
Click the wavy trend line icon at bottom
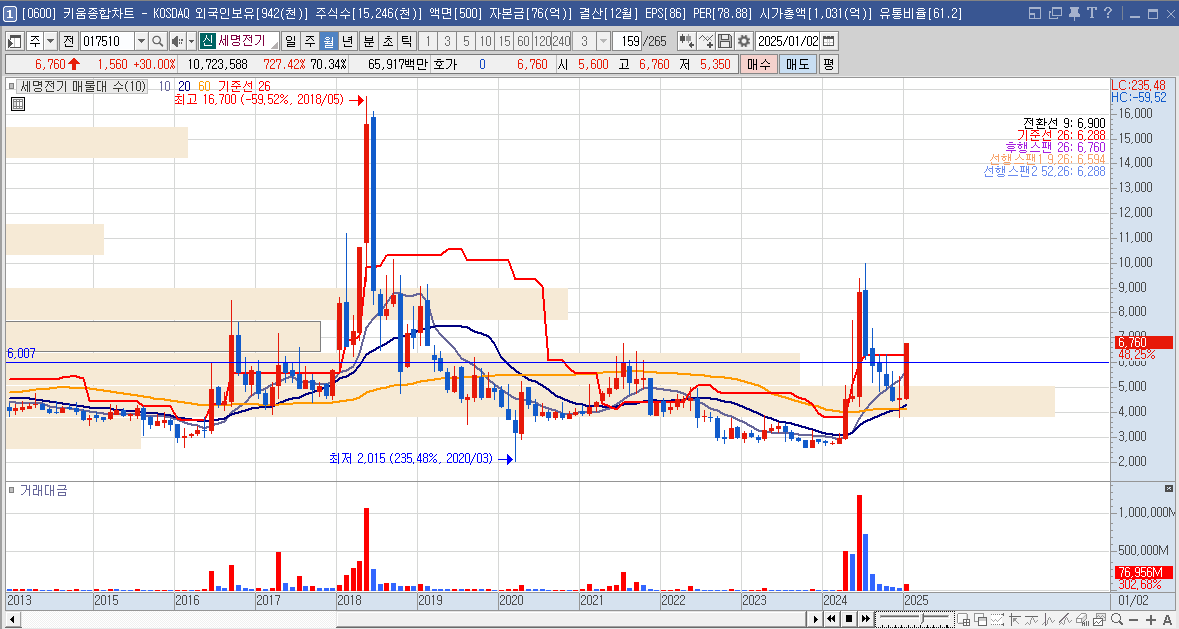point(1032,619)
